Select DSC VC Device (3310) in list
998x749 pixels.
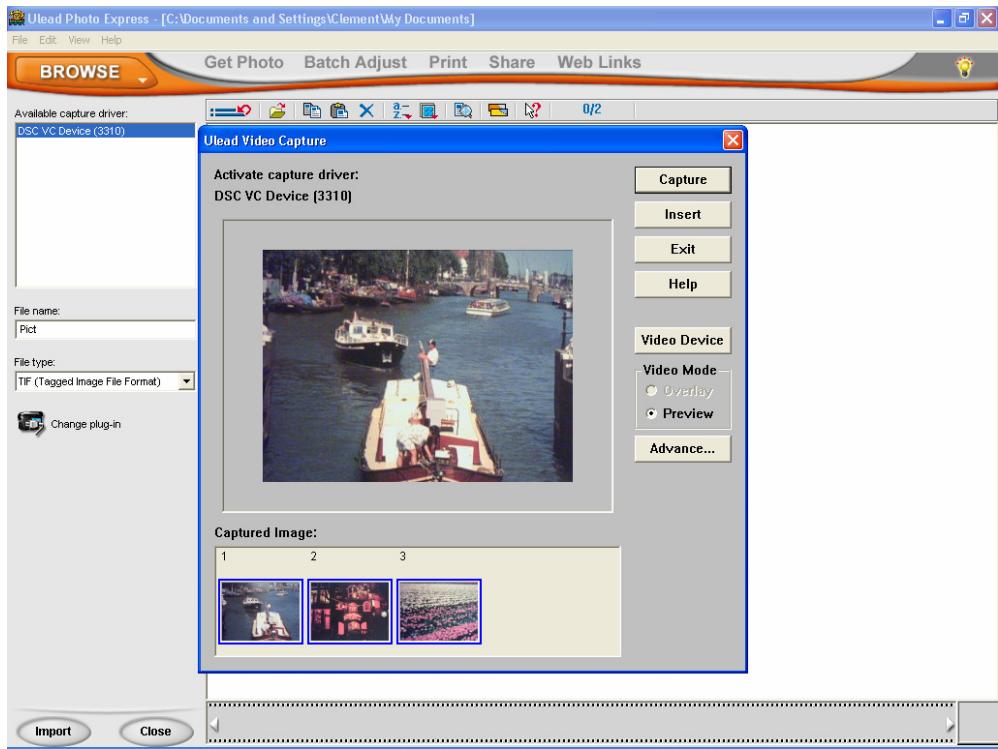(x=105, y=130)
